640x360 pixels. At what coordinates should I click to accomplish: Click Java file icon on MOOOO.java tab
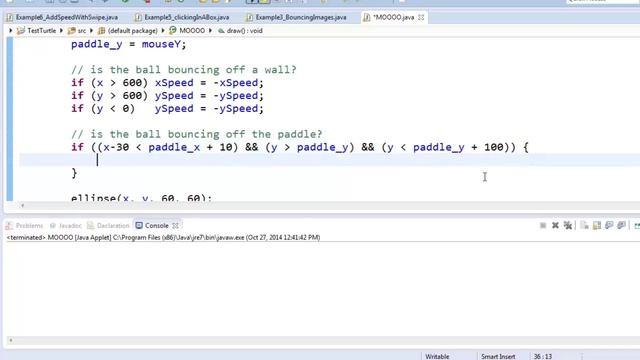[367, 17]
